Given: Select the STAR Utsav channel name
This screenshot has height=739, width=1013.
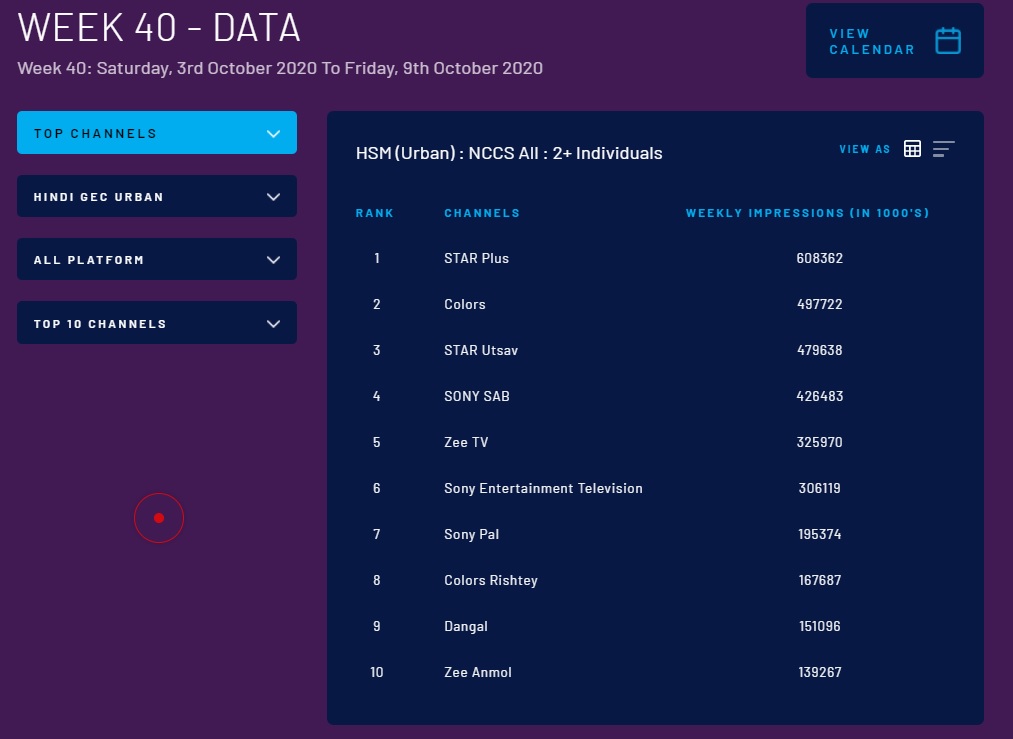Looking at the screenshot, I should click(480, 350).
